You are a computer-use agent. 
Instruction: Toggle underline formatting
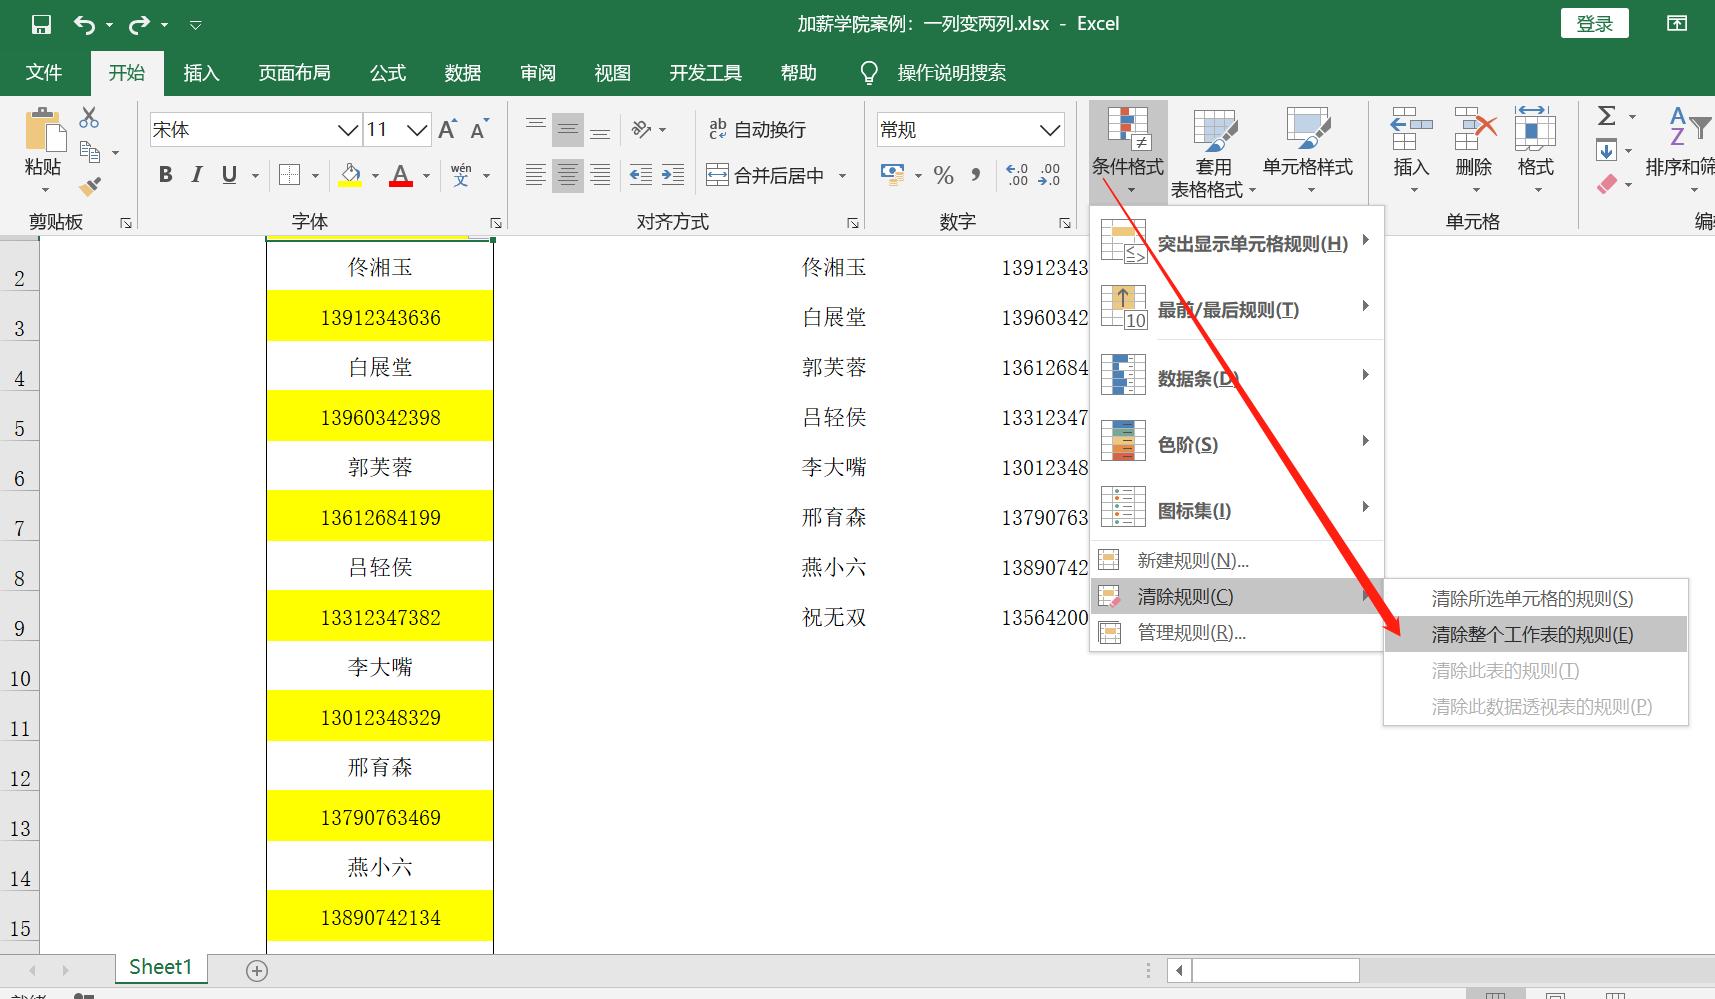pyautogui.click(x=227, y=174)
